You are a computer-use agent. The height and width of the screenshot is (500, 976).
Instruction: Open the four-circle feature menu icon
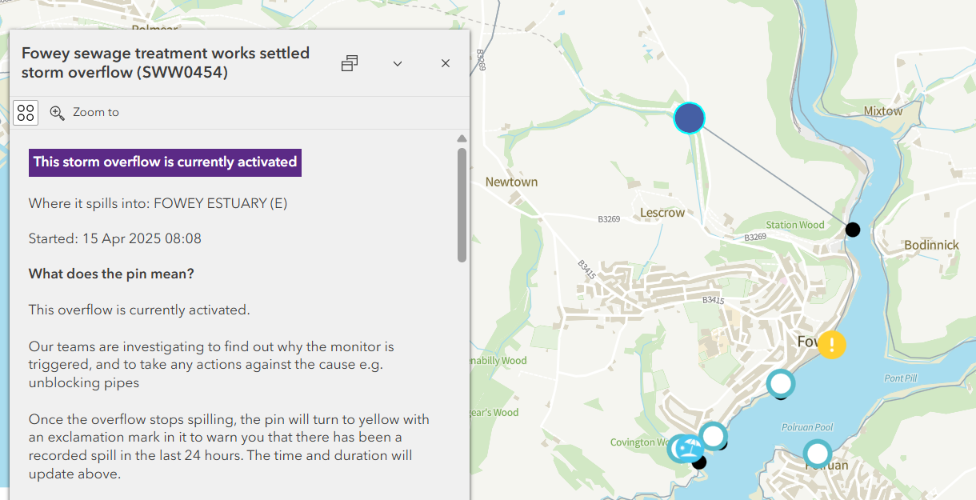[x=26, y=112]
